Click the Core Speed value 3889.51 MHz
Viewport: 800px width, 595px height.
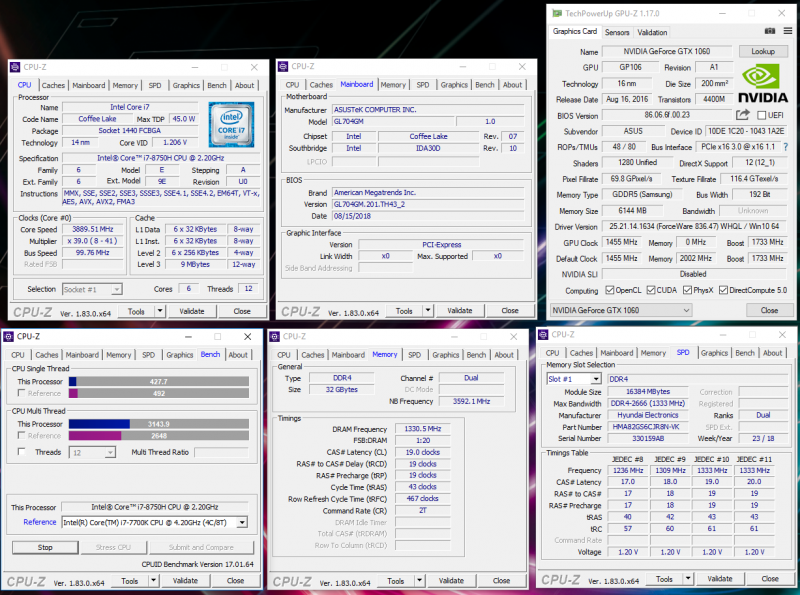point(92,229)
